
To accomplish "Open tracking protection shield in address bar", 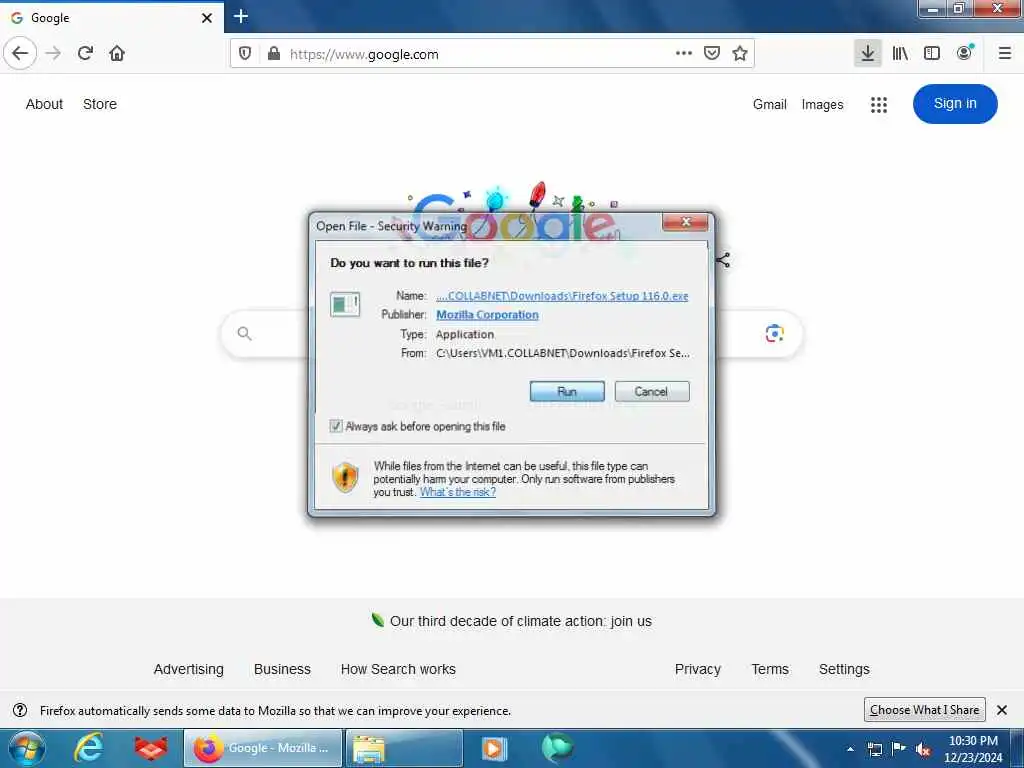I will pos(245,54).
